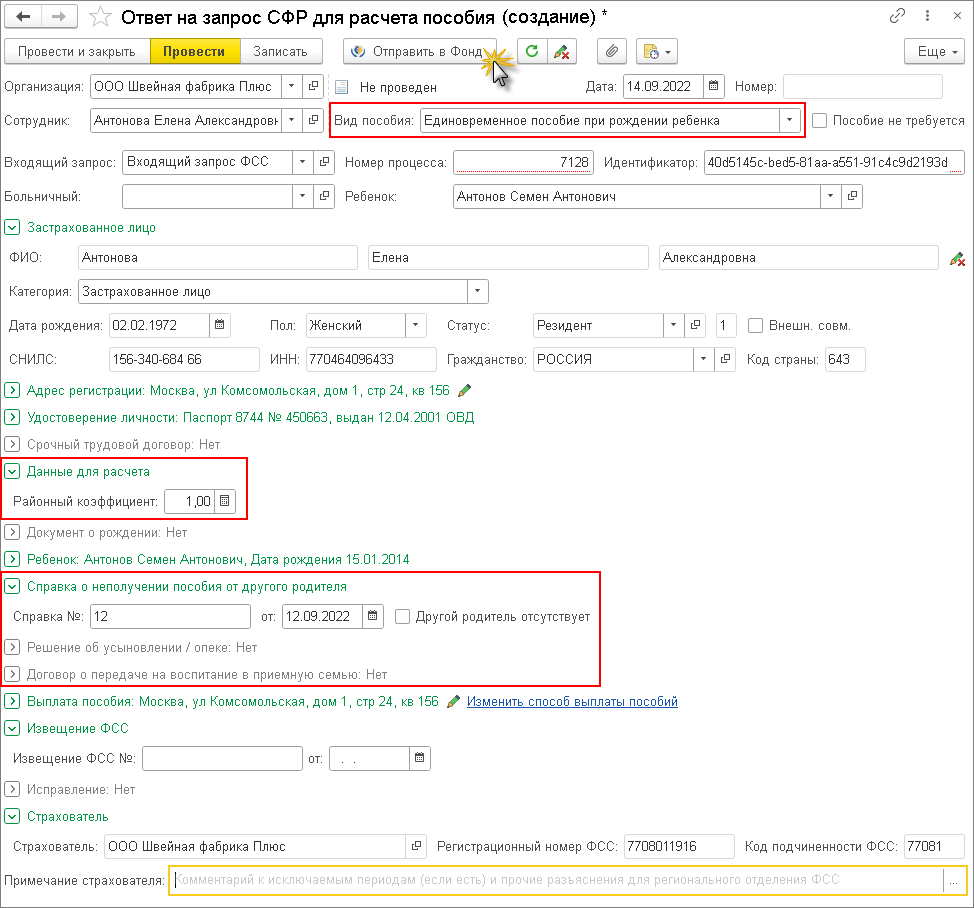Focus the 'Извещение ФСС №' field
Image resolution: width=974 pixels, height=908 pixels.
222,758
